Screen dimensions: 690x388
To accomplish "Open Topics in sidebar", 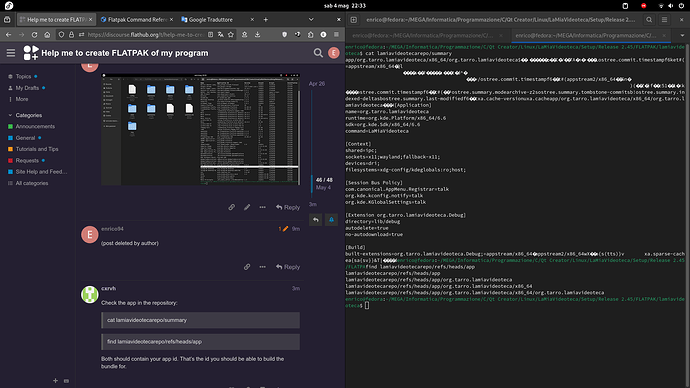I will pyautogui.click(x=23, y=77).
